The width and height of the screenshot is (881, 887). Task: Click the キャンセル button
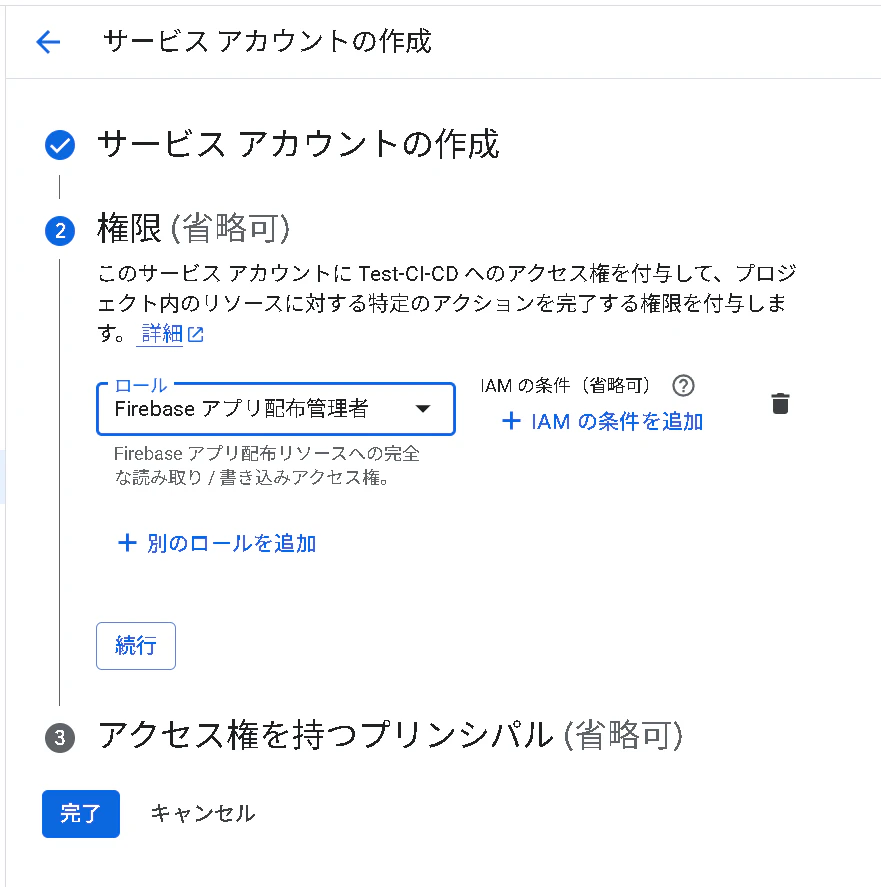[203, 813]
